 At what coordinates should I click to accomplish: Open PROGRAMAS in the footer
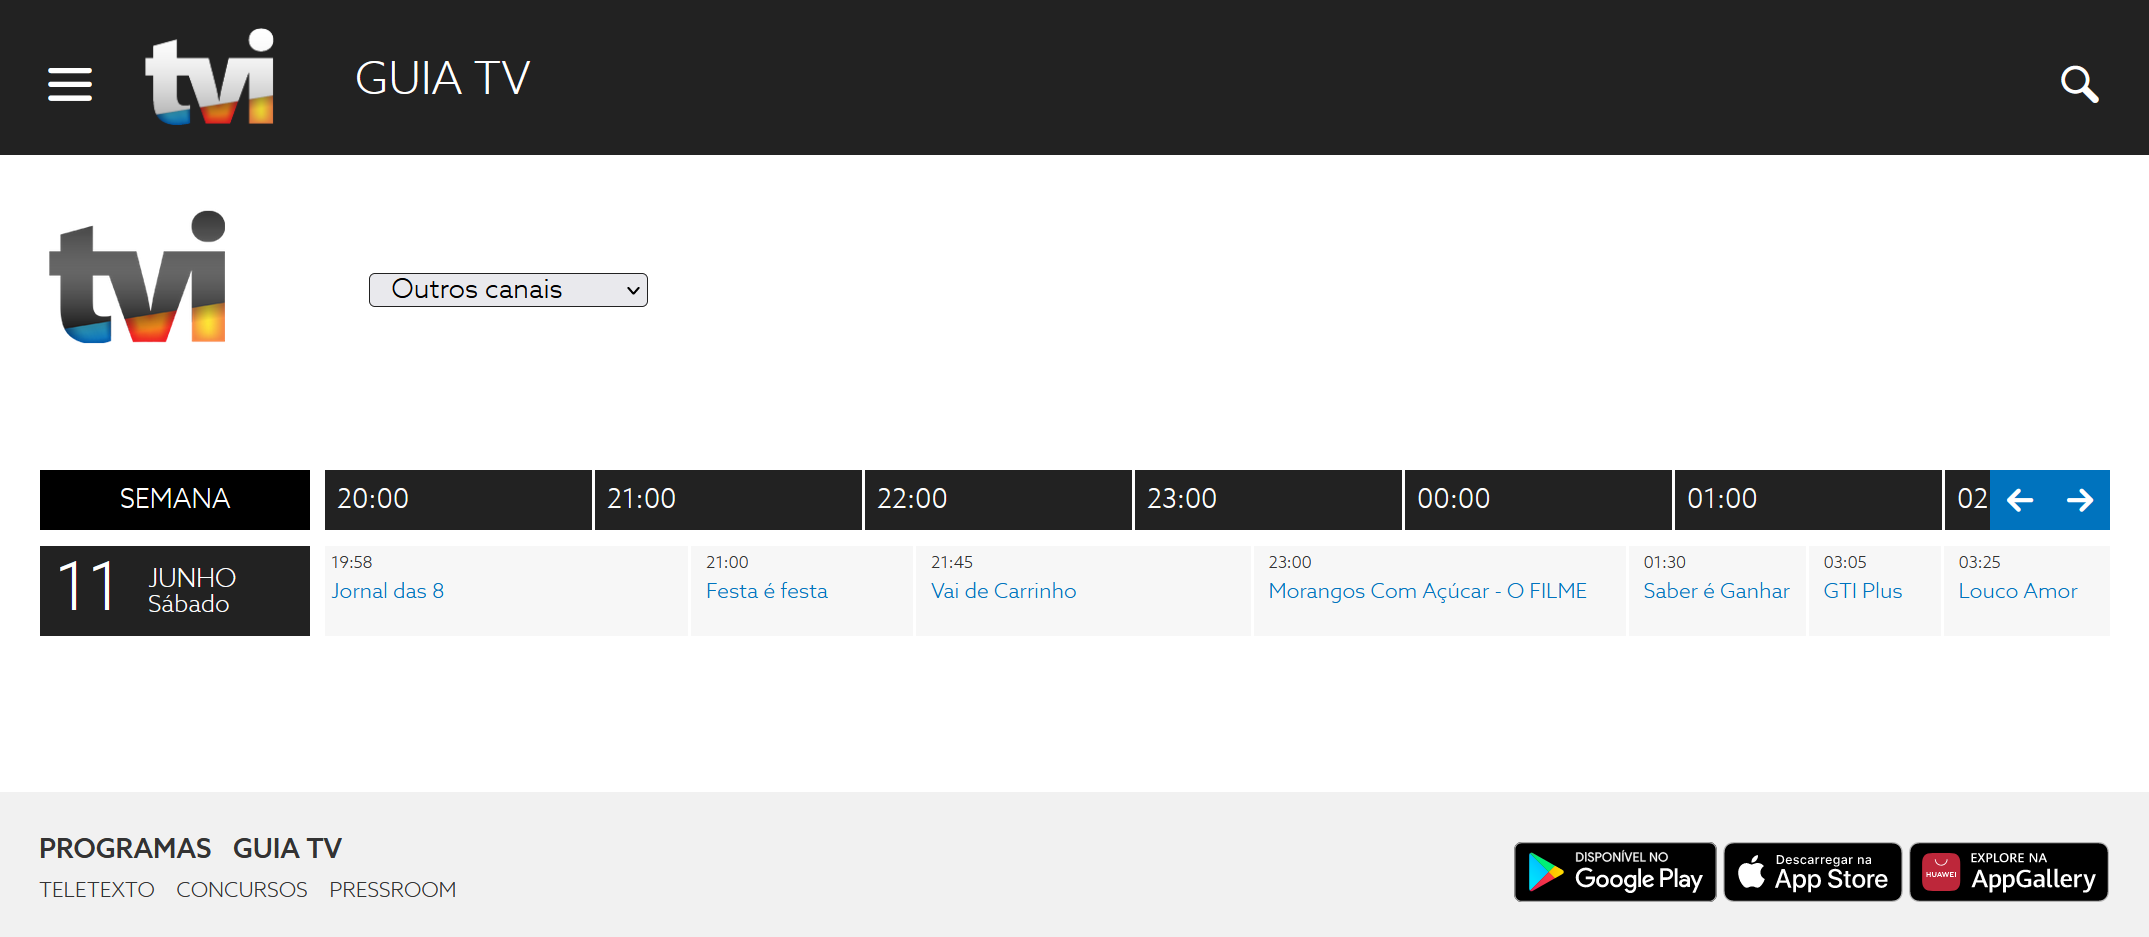click(x=125, y=848)
